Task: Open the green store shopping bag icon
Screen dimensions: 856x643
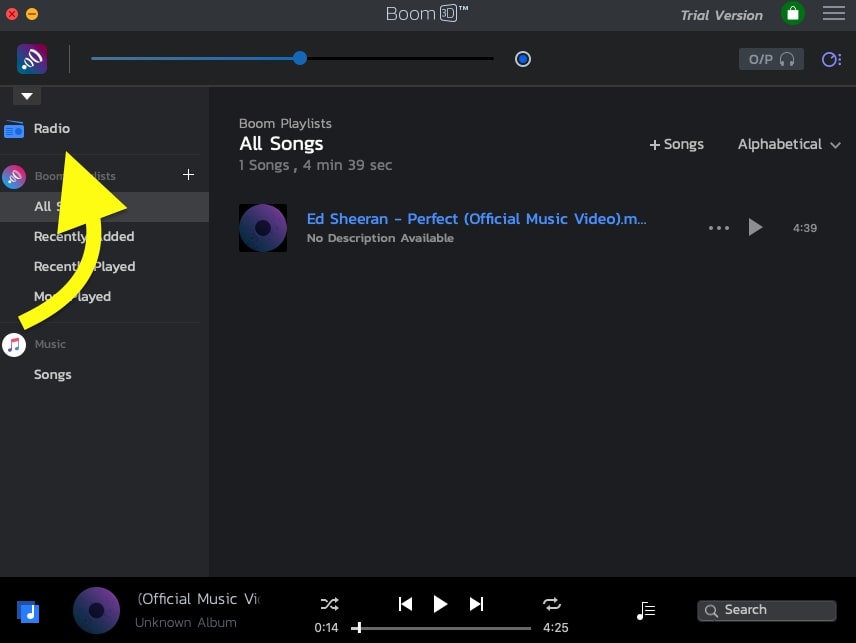Action: pyautogui.click(x=792, y=14)
